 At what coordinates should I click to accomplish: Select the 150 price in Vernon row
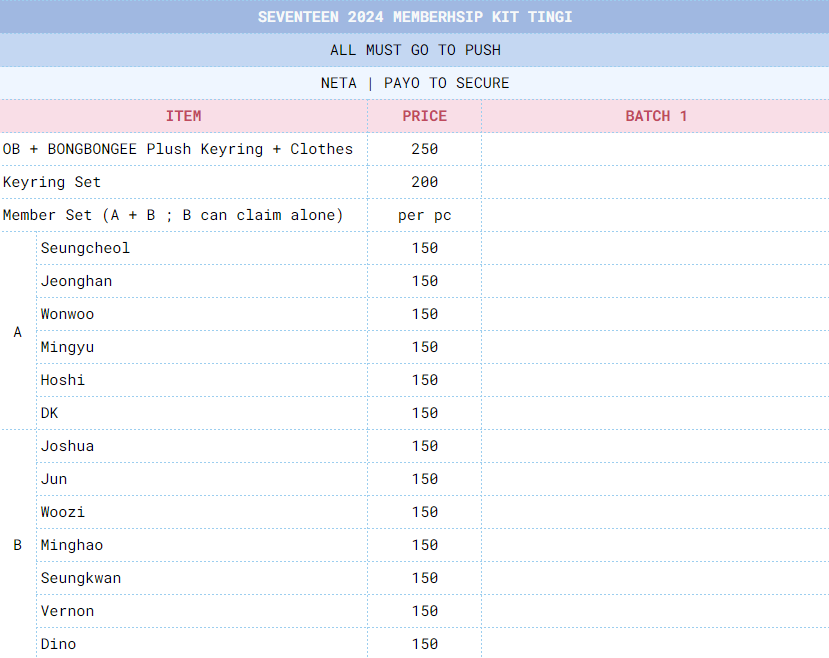click(x=425, y=611)
